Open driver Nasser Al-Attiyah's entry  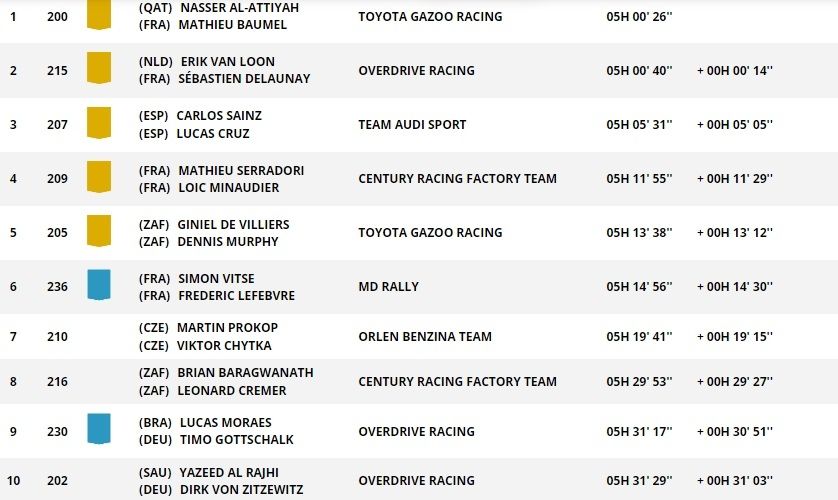coord(240,5)
